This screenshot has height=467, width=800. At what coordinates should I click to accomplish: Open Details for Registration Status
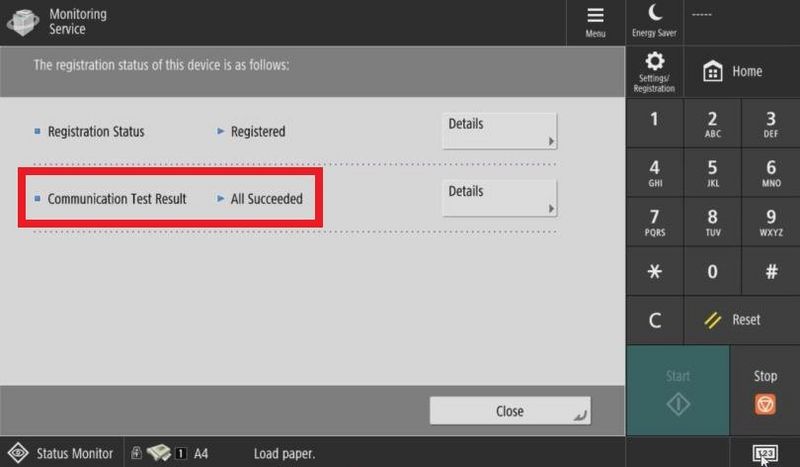coord(499,131)
